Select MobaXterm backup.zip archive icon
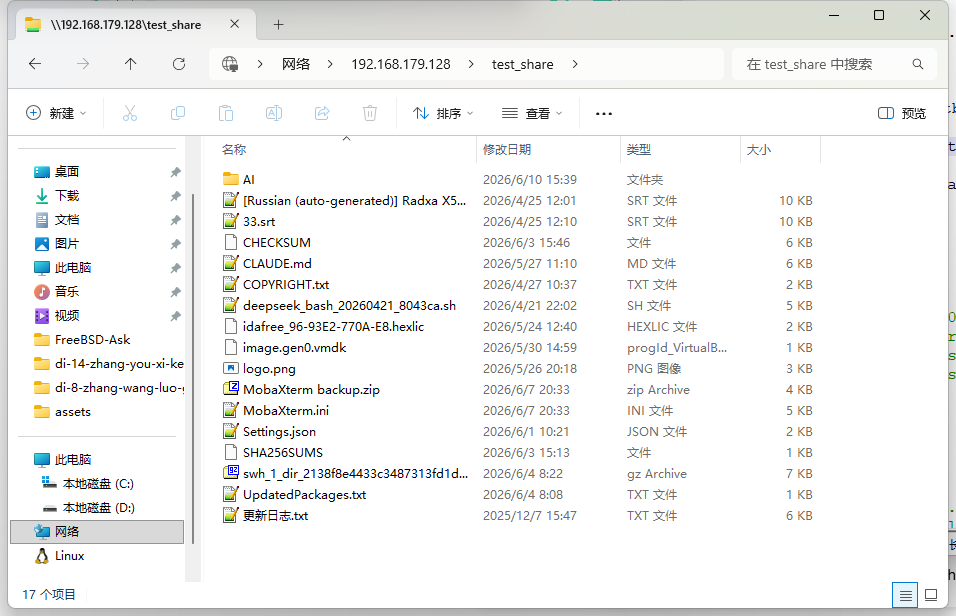This screenshot has width=956, height=616. click(x=230, y=389)
